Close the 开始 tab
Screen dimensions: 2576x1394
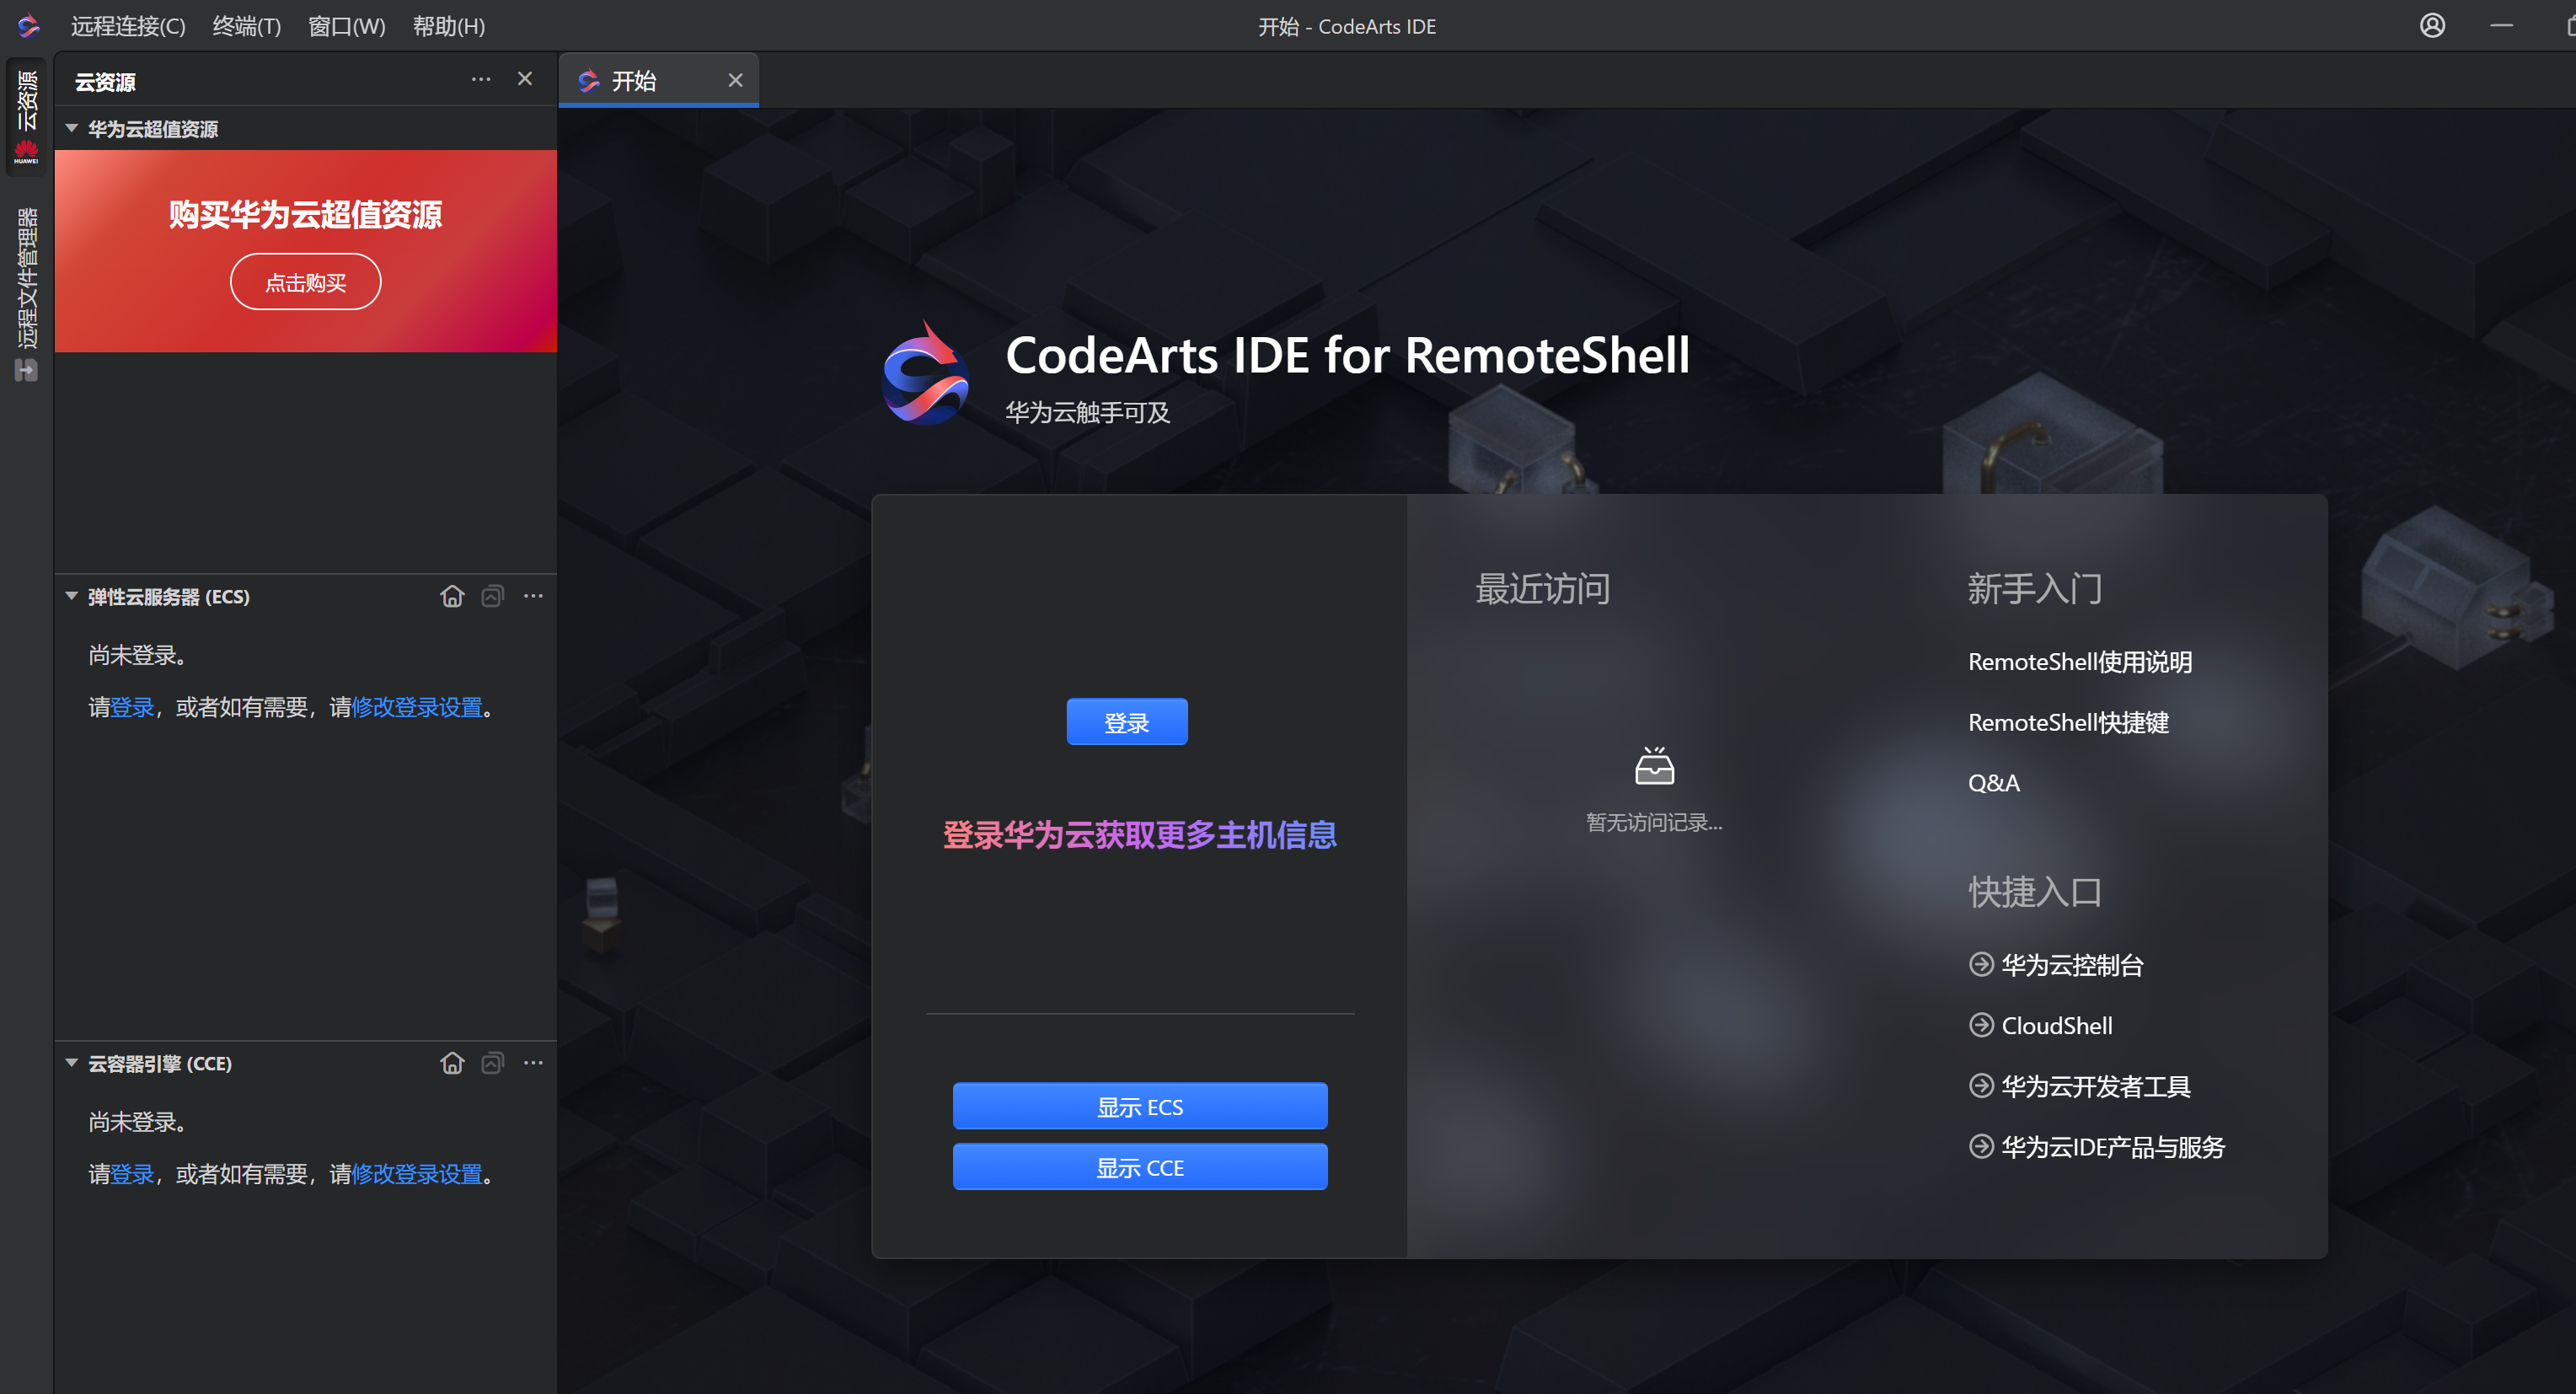(x=735, y=80)
